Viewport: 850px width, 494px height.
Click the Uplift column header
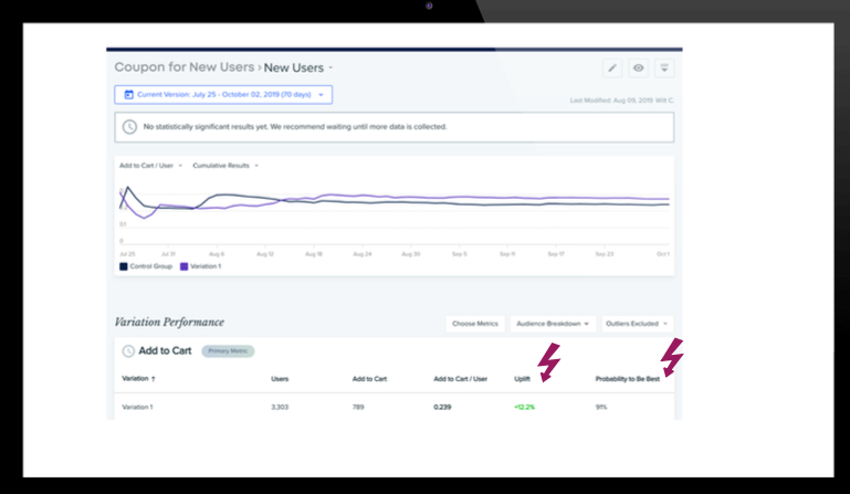point(522,379)
